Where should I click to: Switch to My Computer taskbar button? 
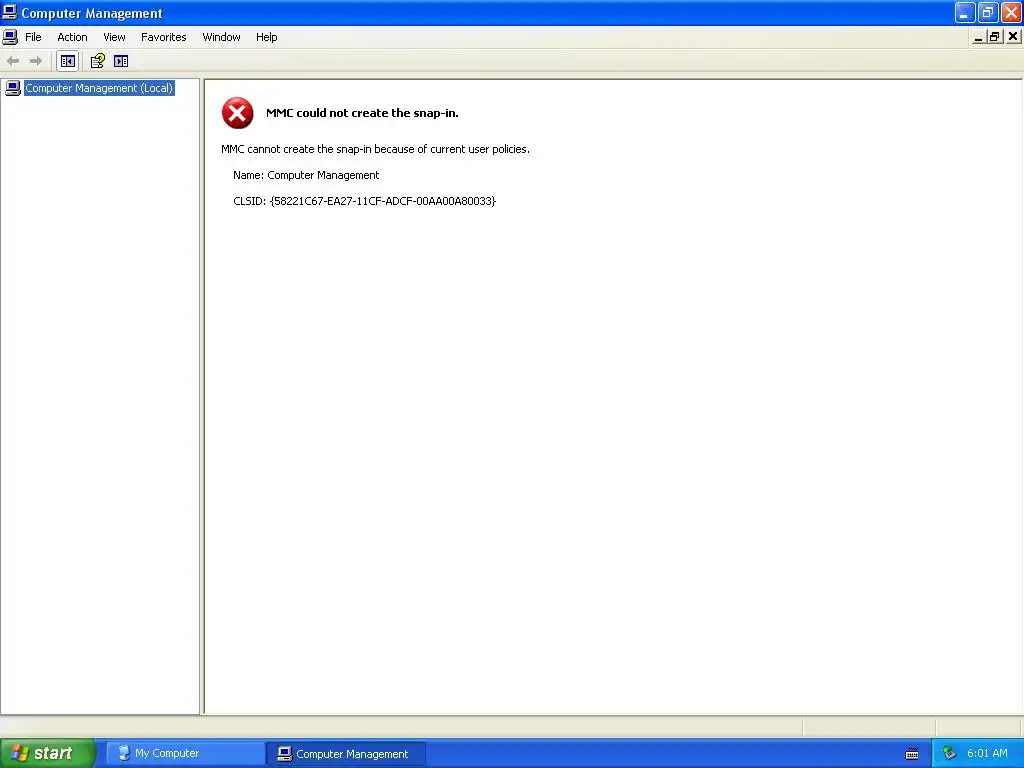[185, 754]
